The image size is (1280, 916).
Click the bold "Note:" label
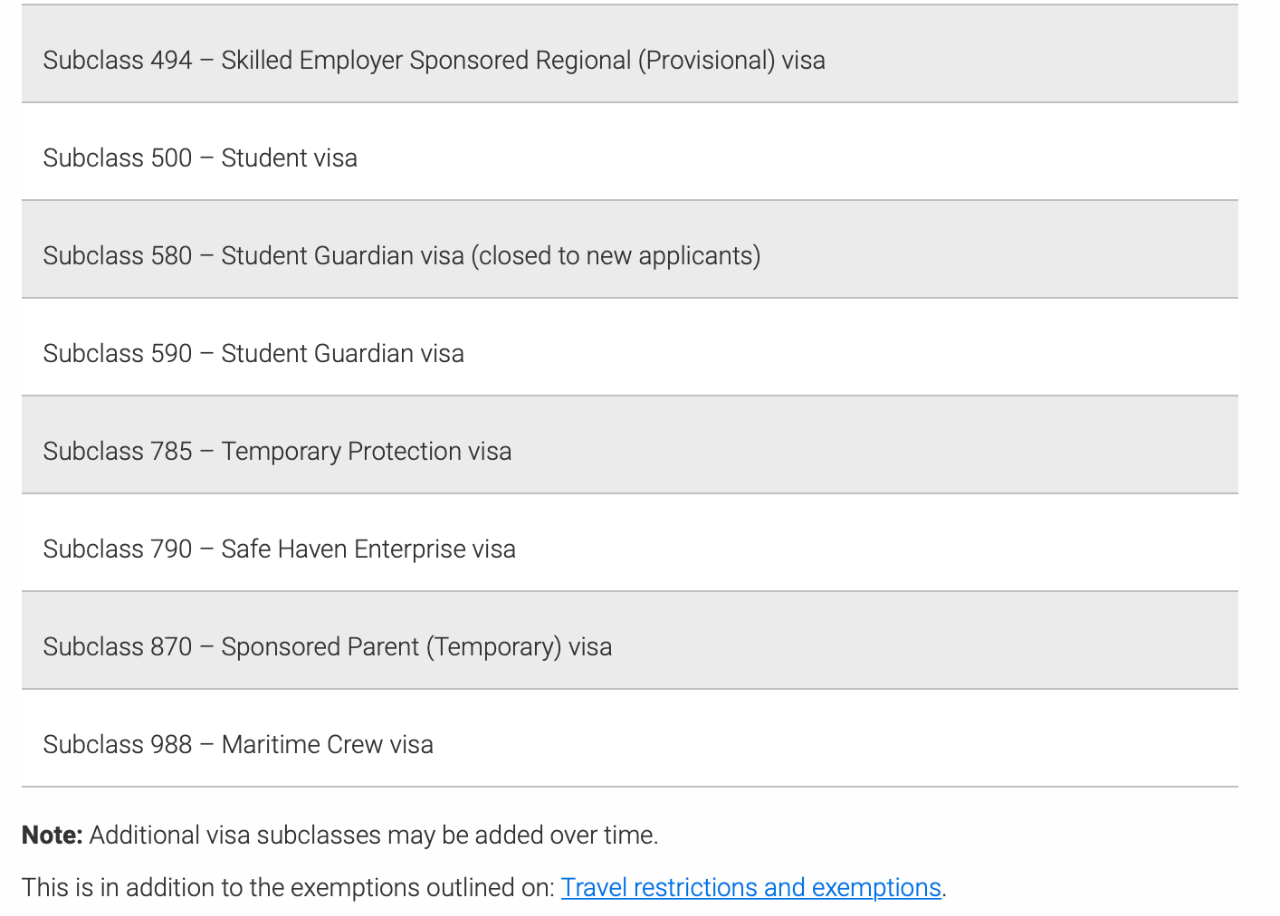point(52,836)
